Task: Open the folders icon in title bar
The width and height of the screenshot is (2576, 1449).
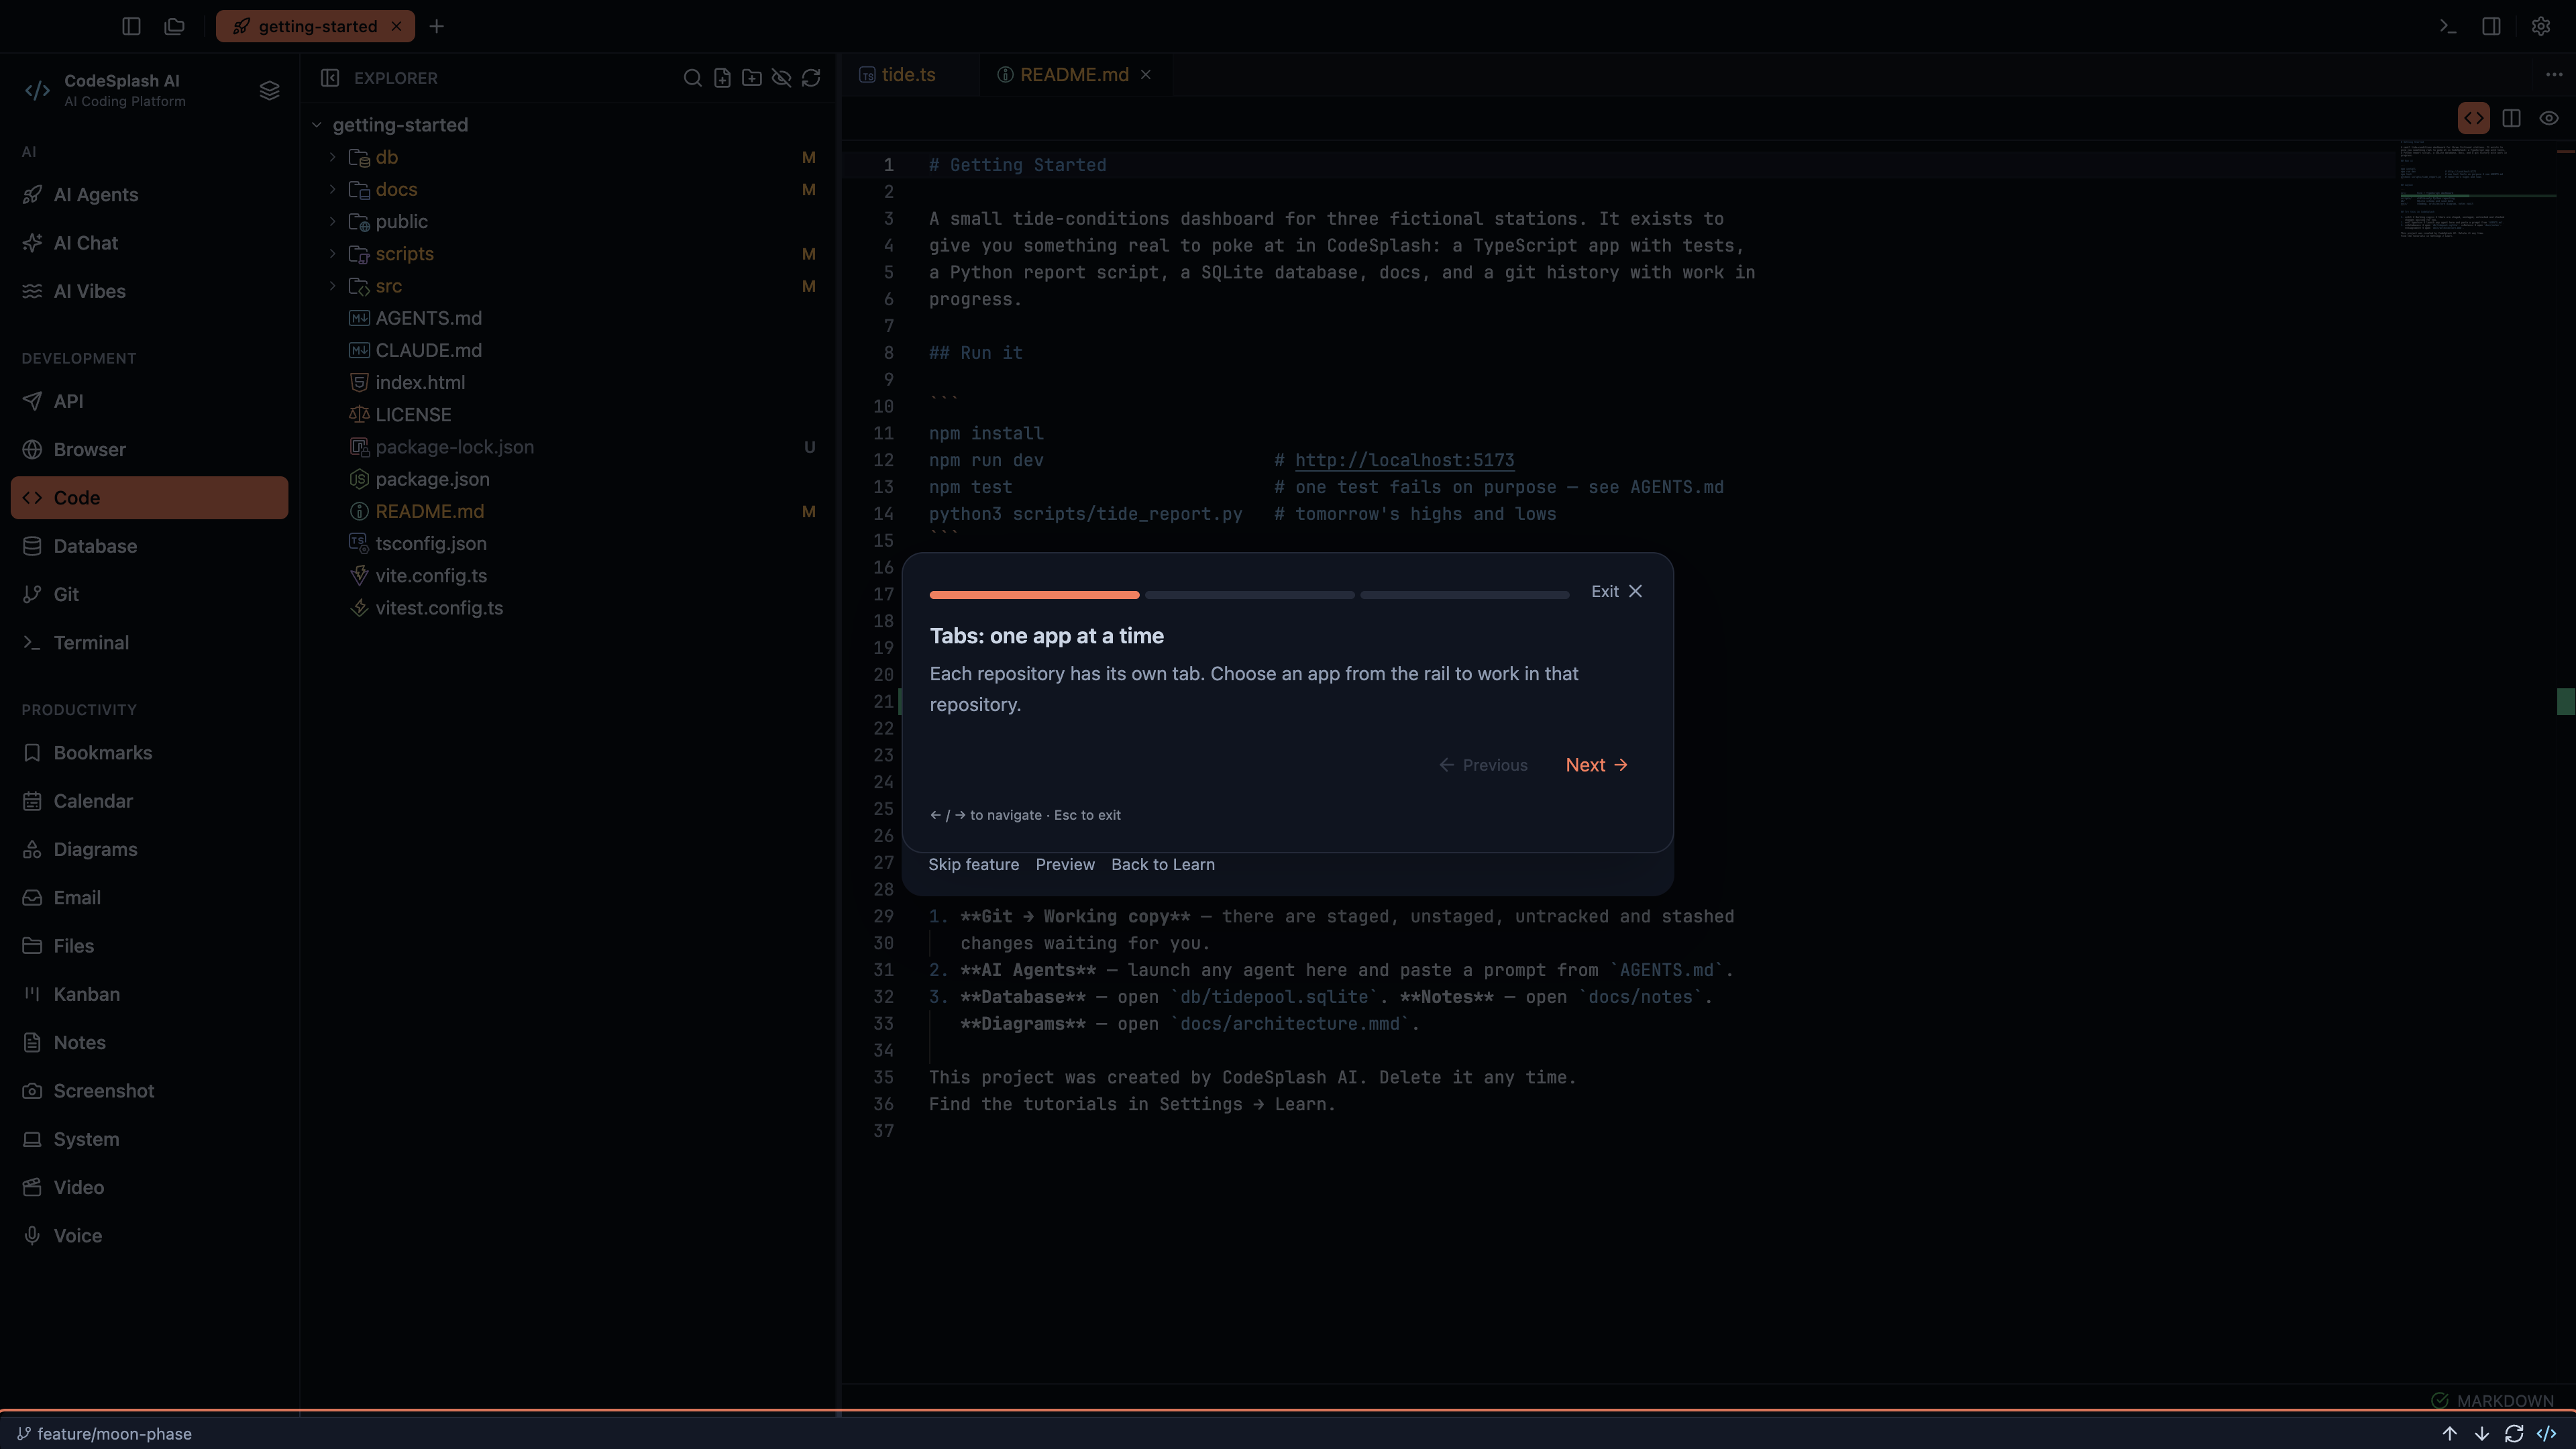Action: [175, 26]
